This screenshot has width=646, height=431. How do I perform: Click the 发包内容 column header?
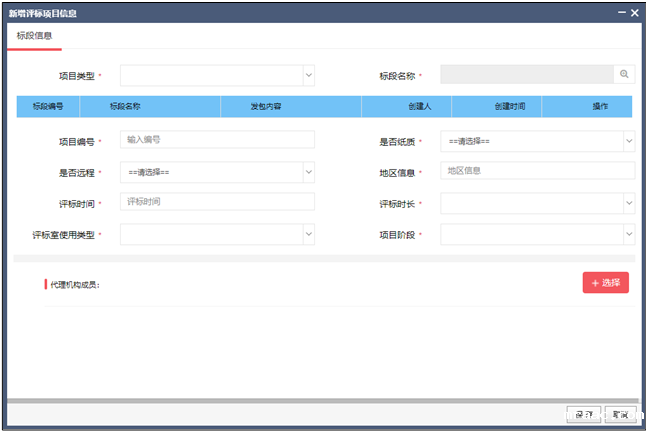266,106
